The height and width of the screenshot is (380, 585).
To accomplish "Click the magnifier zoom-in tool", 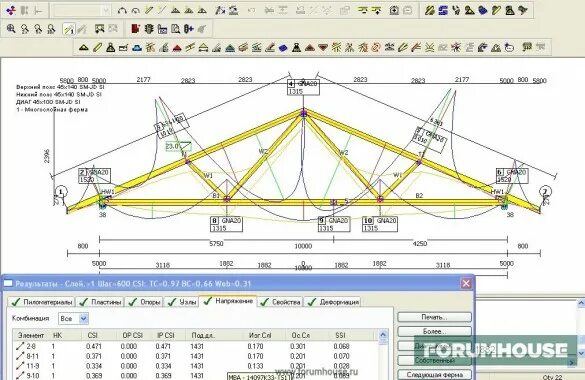I will point(11,29).
